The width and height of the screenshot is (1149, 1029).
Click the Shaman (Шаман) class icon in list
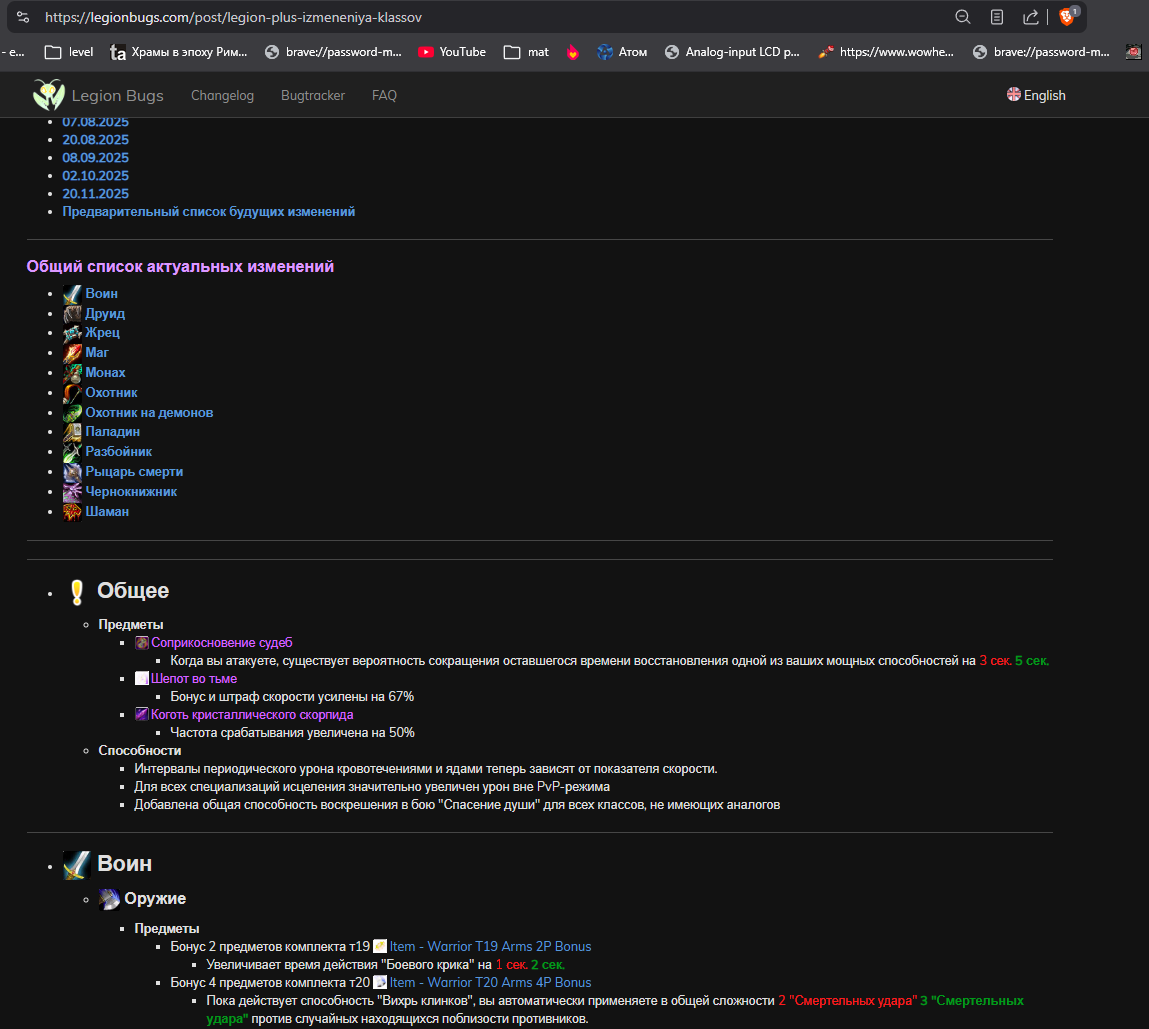pos(72,512)
